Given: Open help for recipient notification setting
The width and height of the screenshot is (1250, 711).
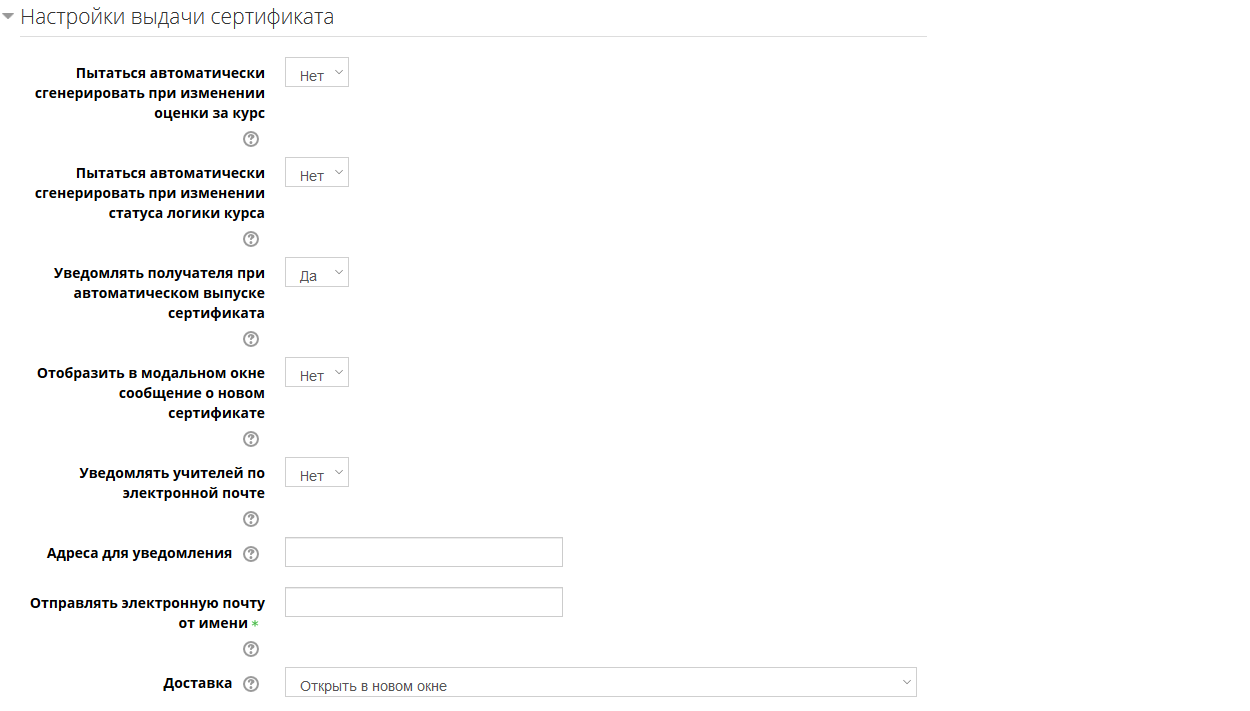Looking at the screenshot, I should [x=251, y=339].
